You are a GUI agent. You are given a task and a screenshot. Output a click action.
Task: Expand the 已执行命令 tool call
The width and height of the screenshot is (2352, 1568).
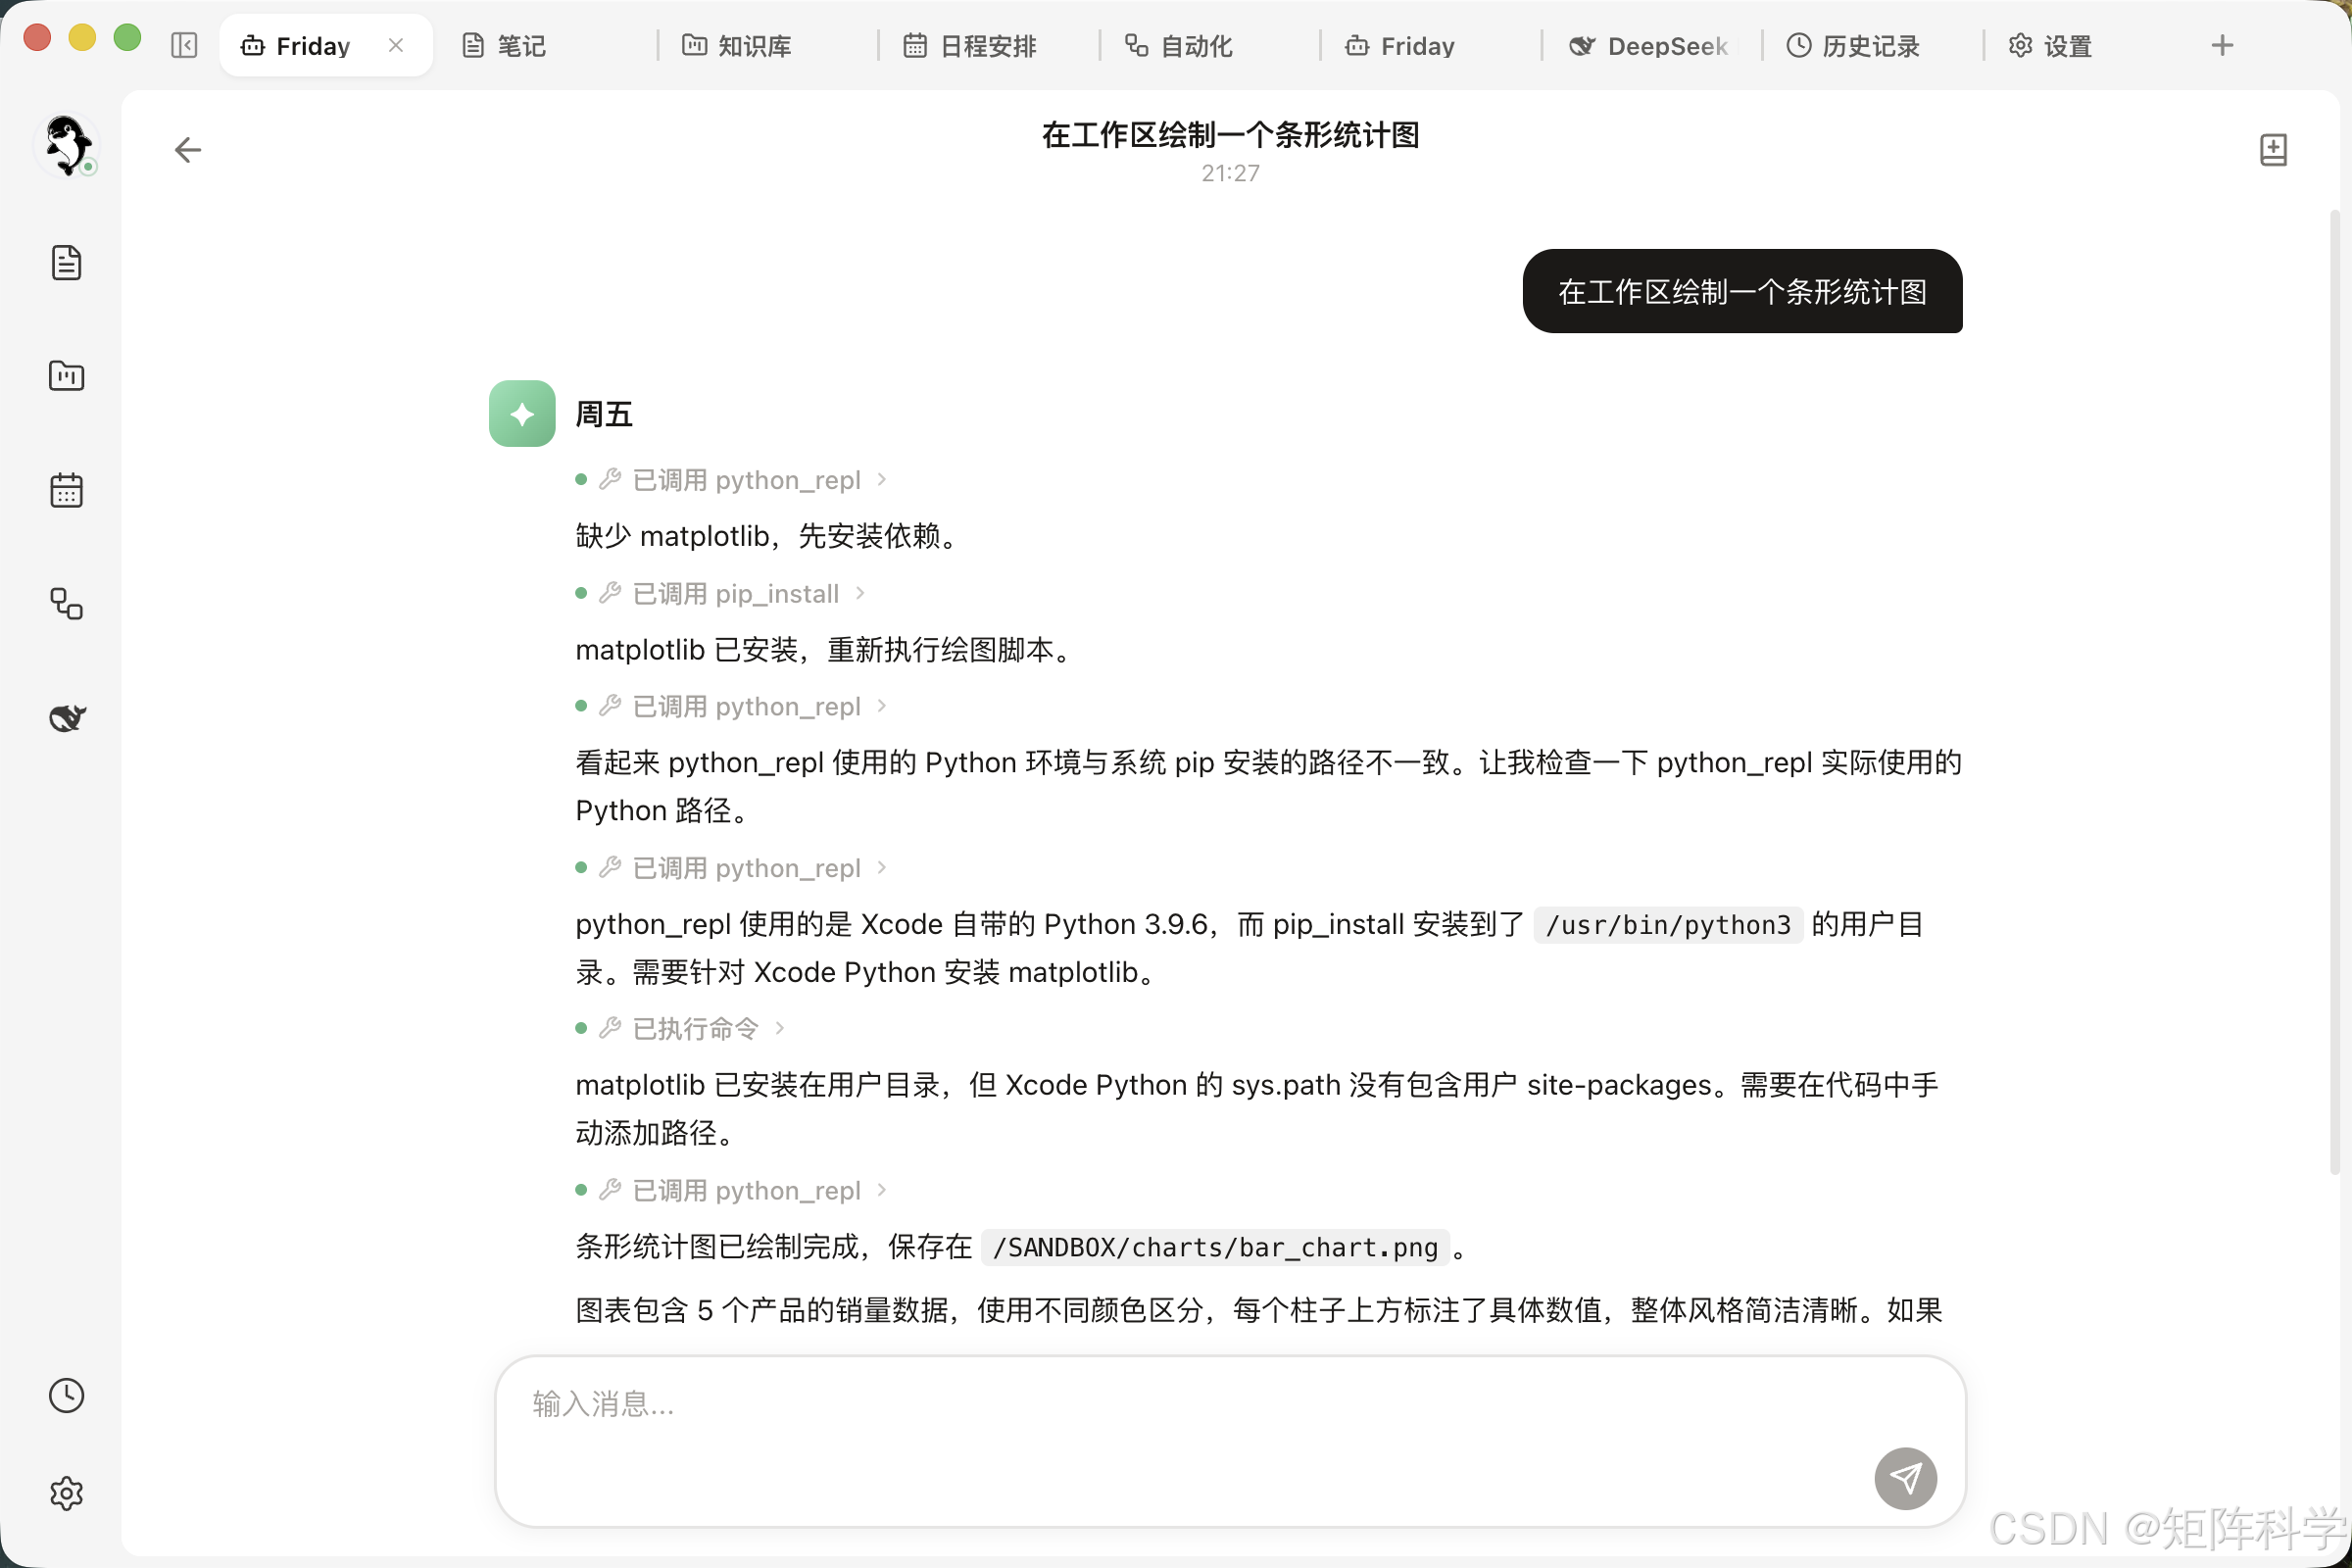681,1029
